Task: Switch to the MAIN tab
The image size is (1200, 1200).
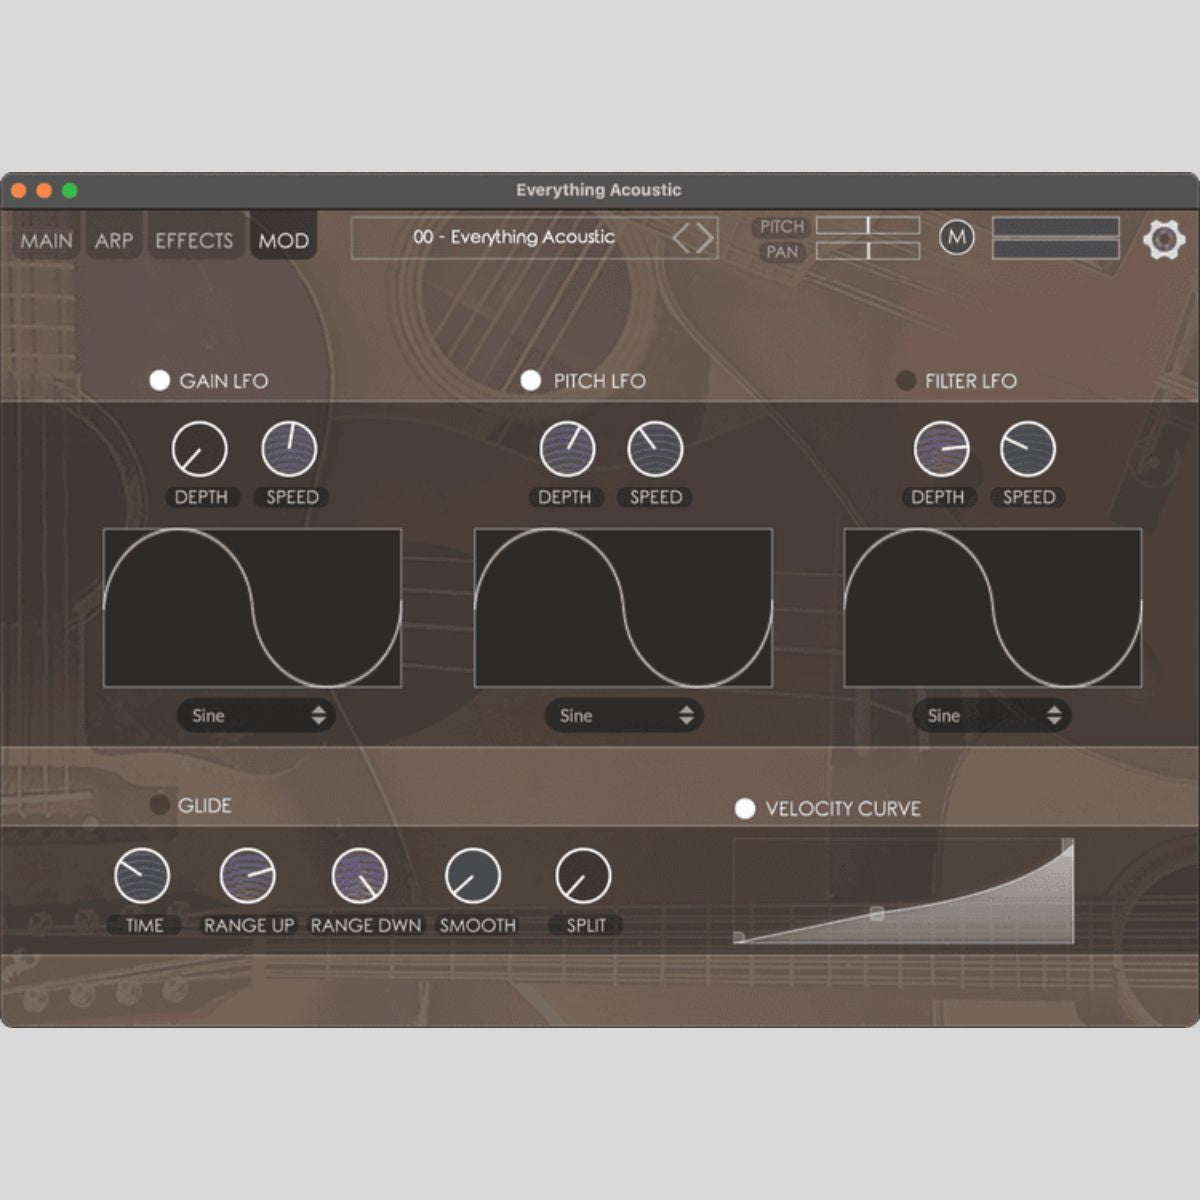Action: point(47,241)
